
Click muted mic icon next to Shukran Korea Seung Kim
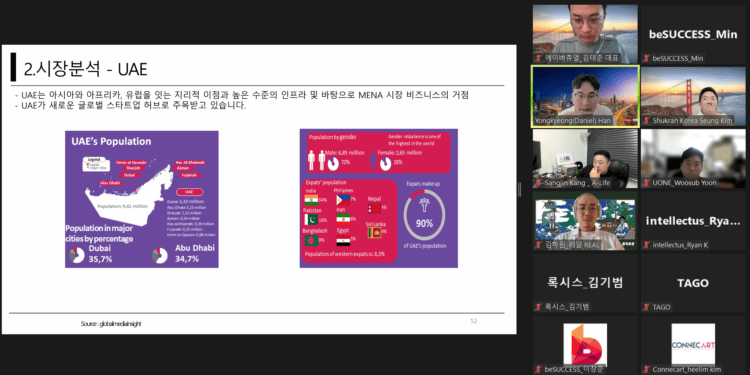[647, 121]
